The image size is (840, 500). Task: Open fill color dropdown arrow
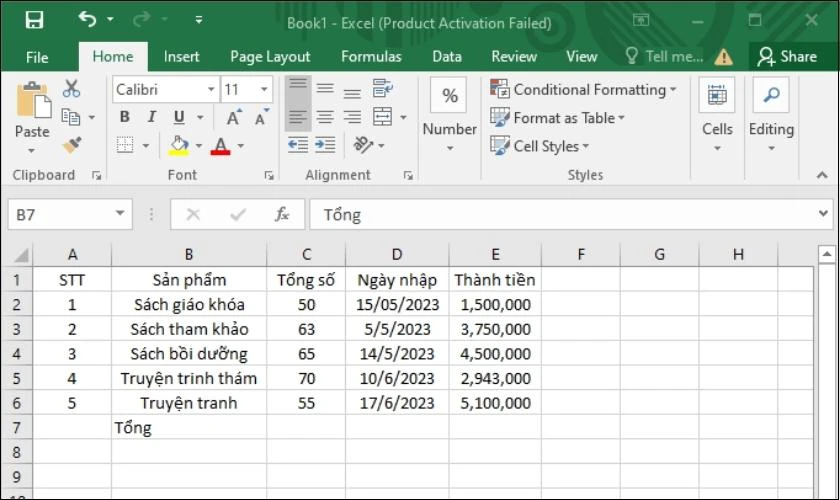click(x=199, y=146)
